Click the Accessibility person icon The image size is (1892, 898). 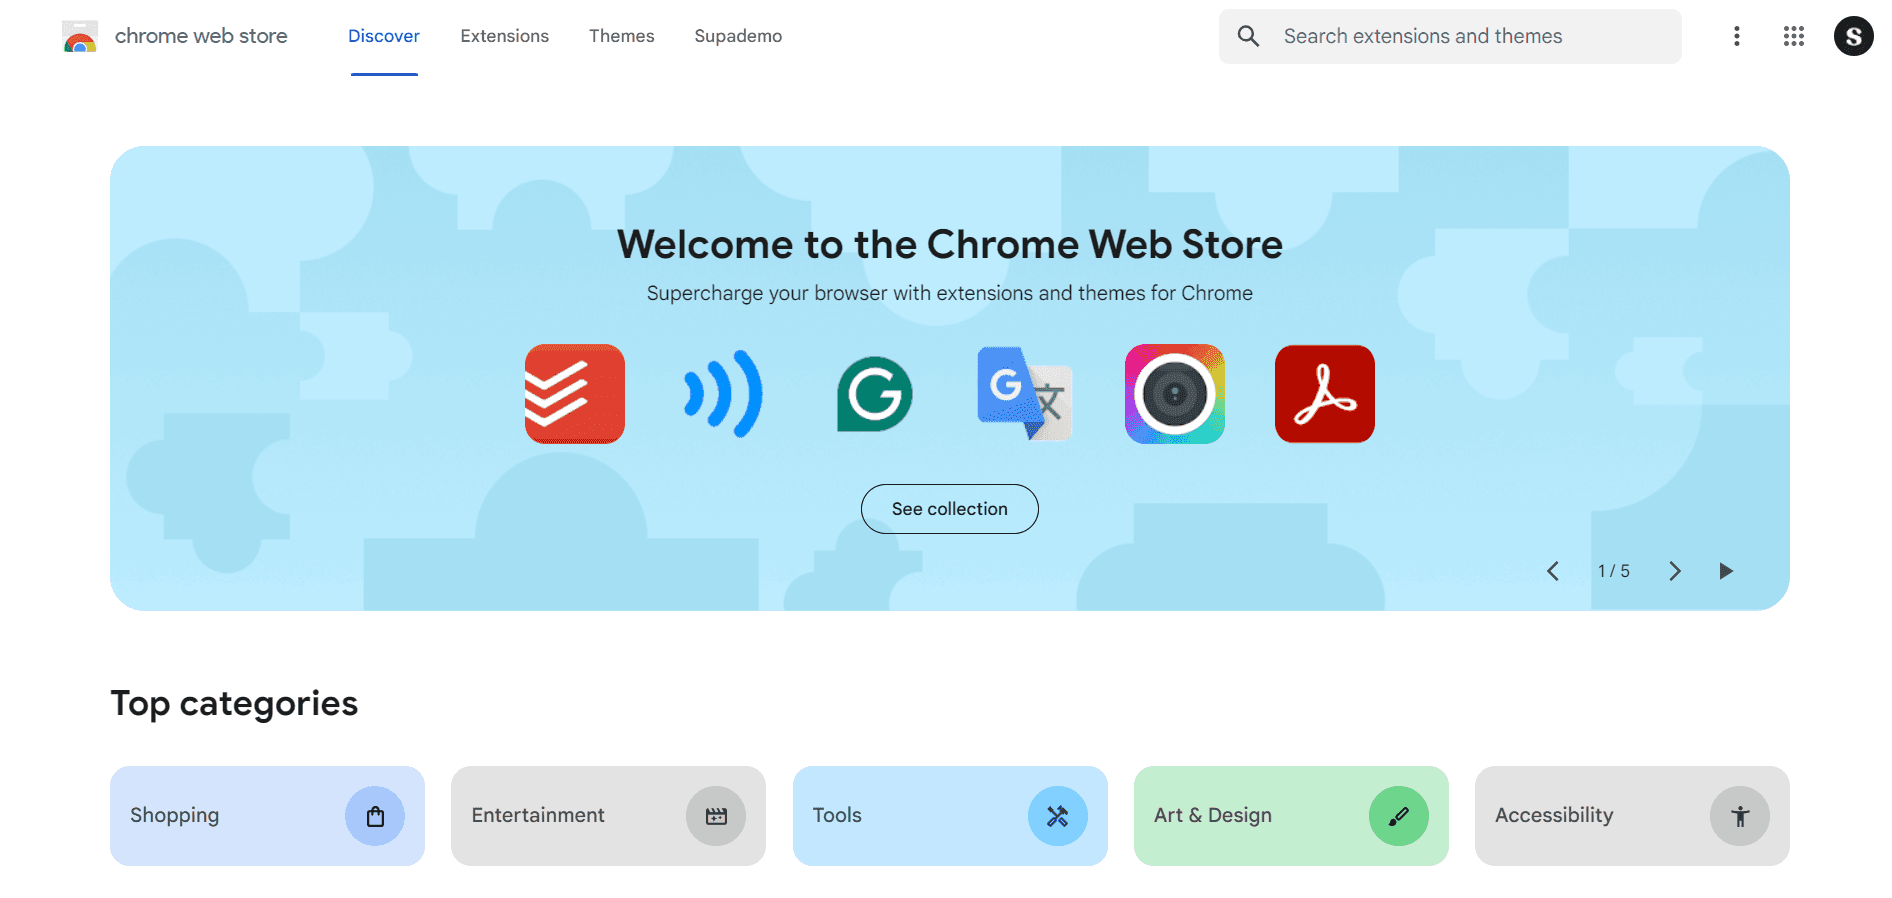click(x=1740, y=816)
